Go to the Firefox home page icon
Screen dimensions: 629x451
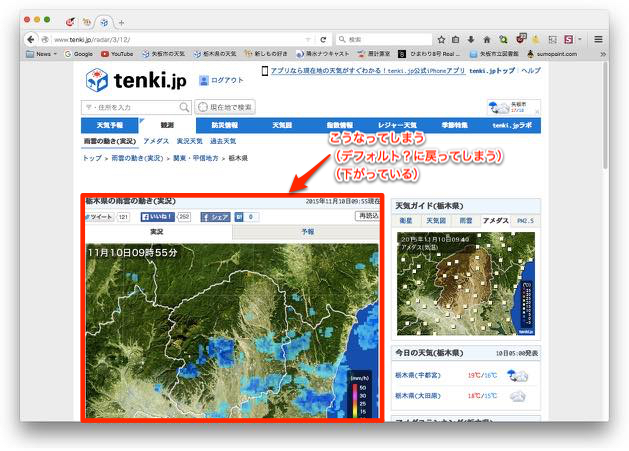tap(486, 39)
